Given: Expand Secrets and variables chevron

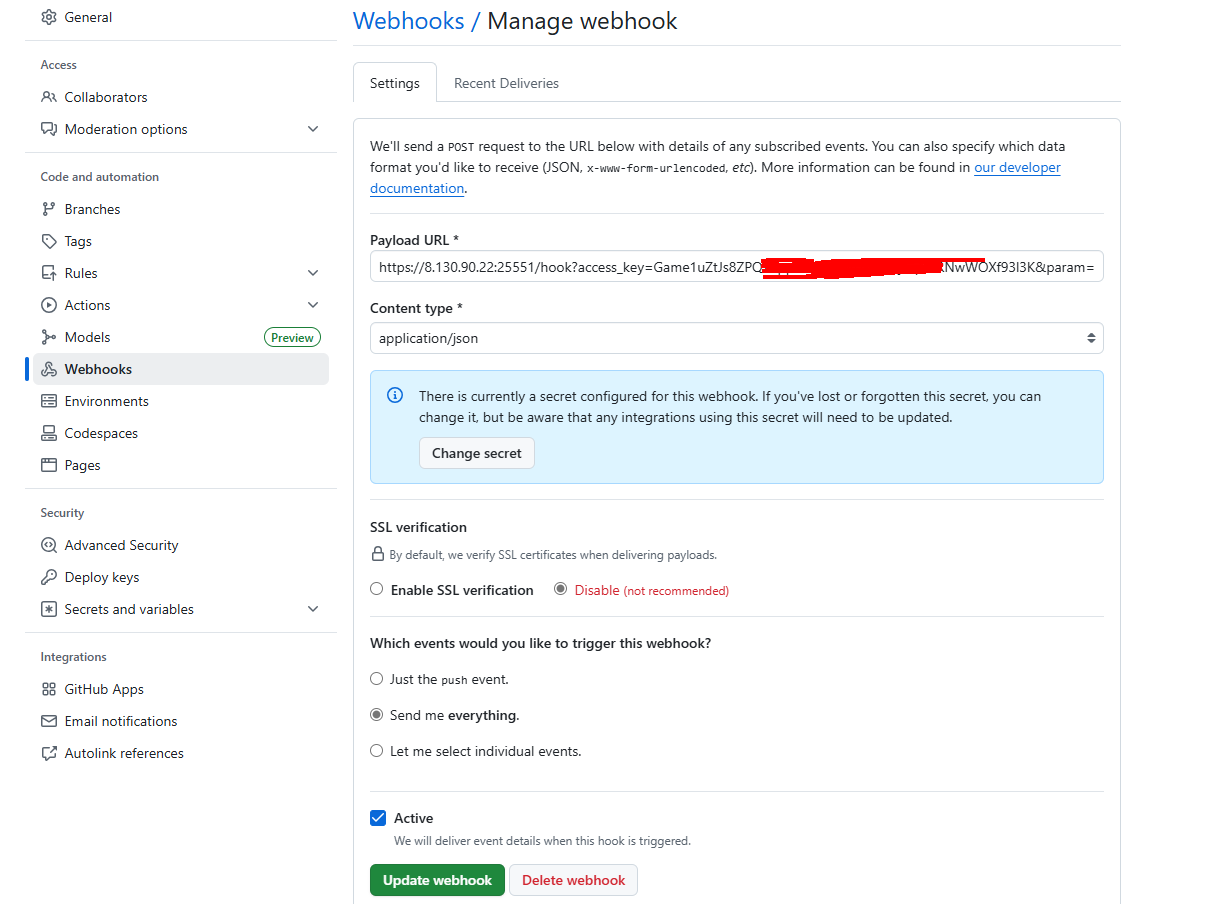Looking at the screenshot, I should click(313, 609).
